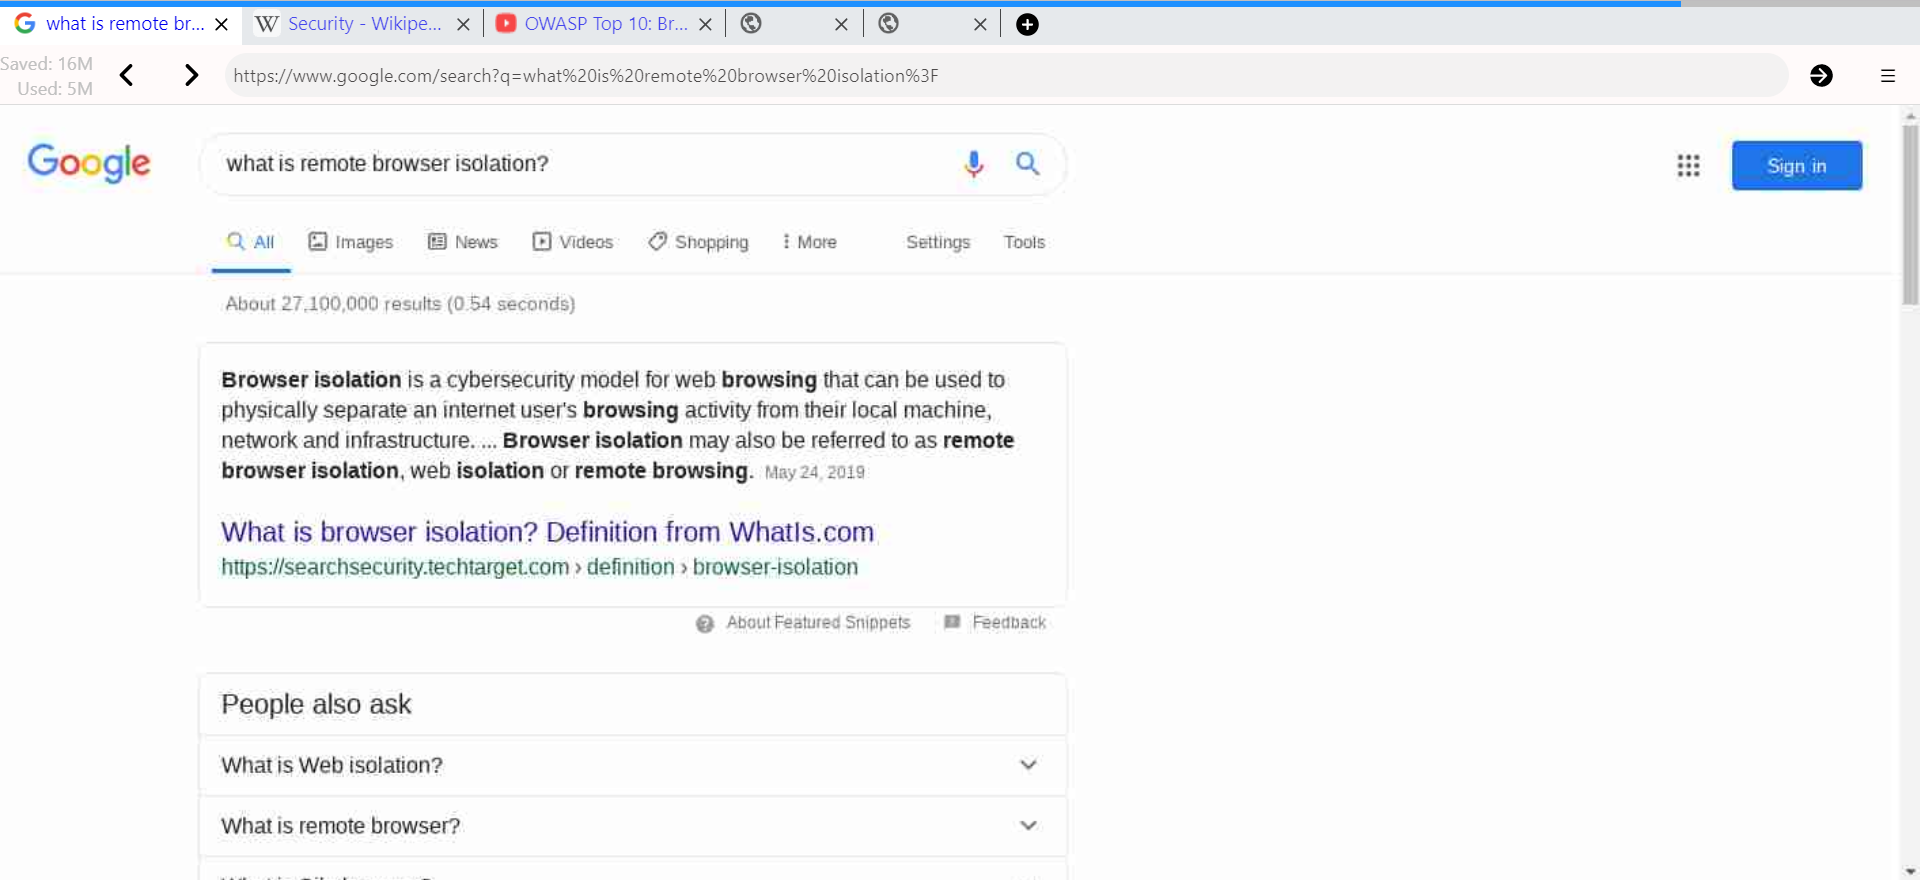Click the scrollbar up arrow
Screen dimensions: 1920x880
[1910, 116]
